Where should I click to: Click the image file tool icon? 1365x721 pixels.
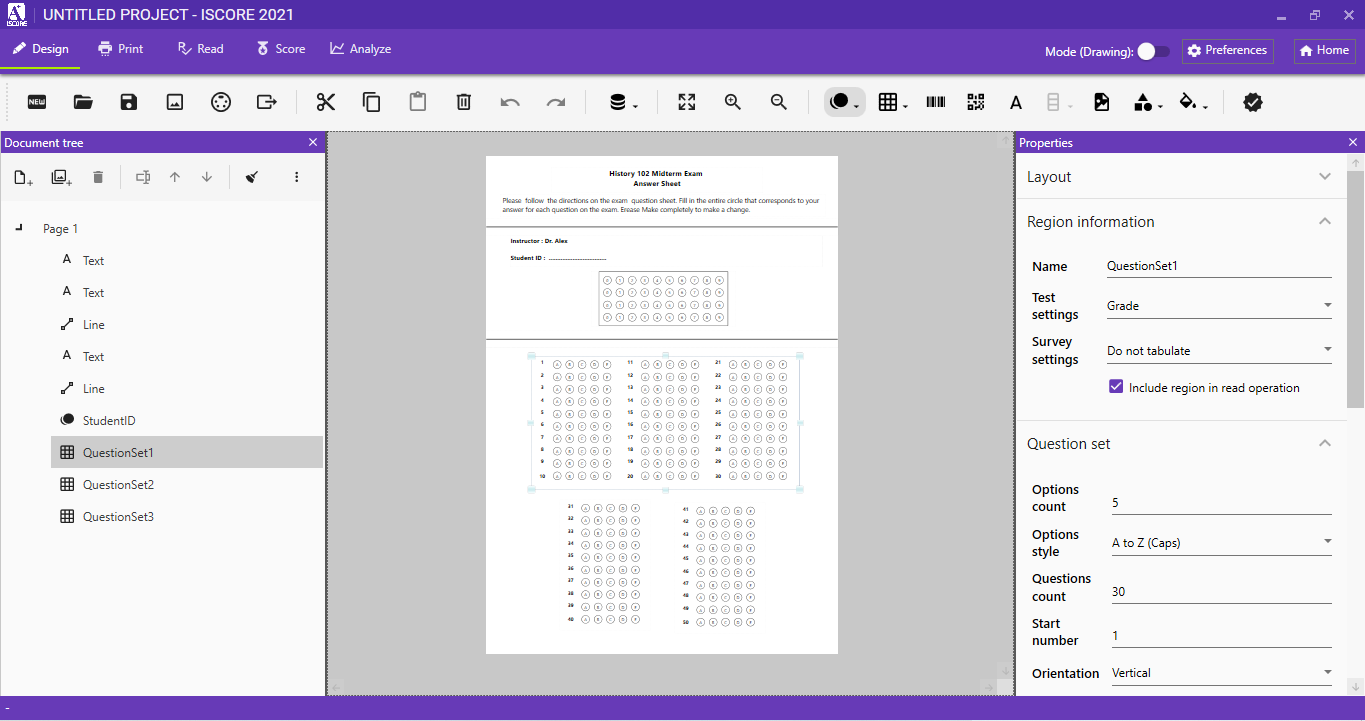pos(1102,102)
